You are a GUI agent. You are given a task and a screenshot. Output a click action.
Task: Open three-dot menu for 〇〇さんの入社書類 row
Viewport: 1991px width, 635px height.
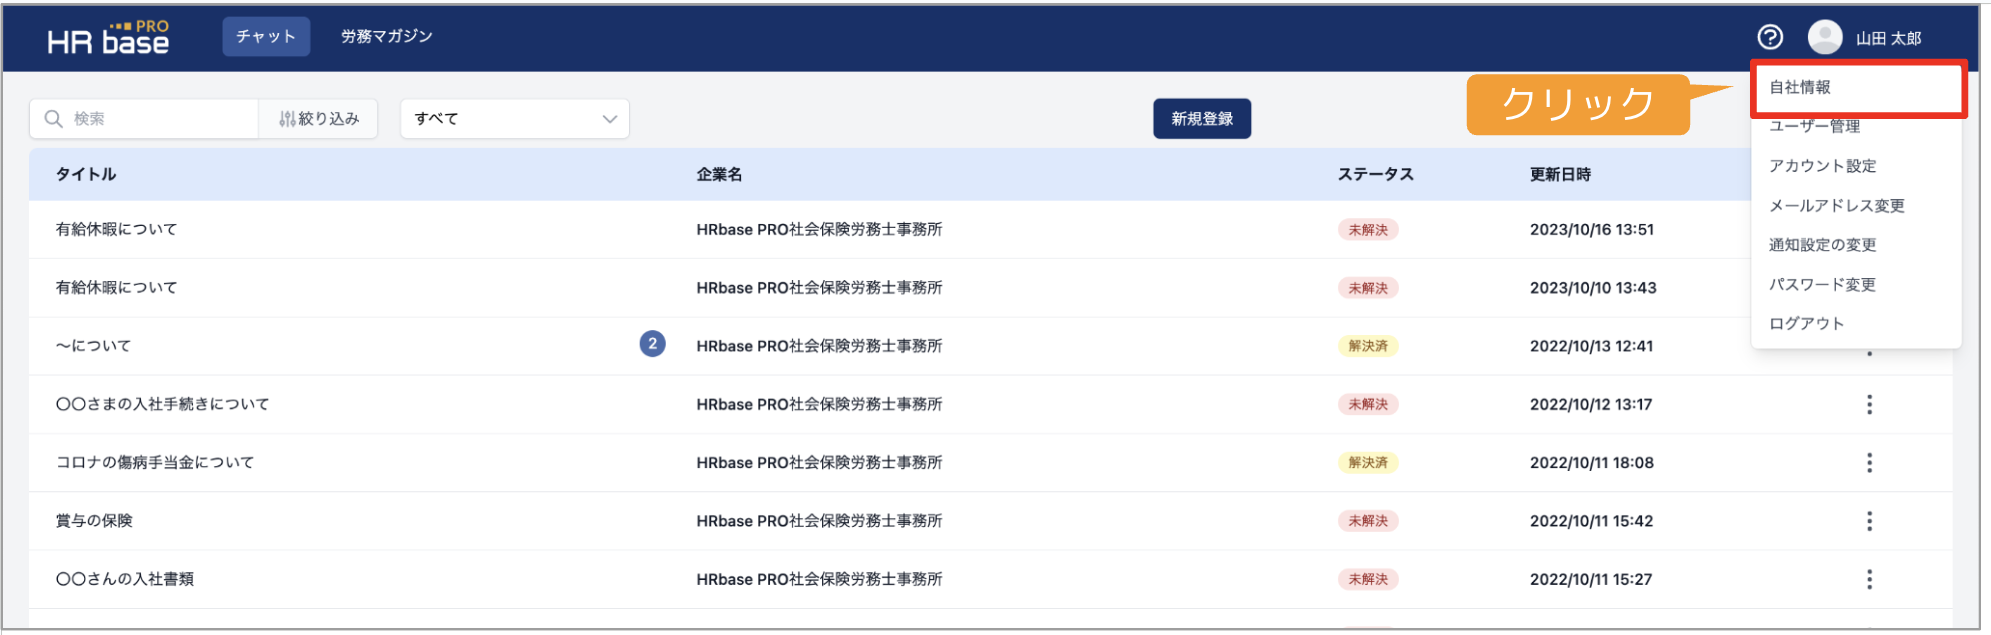(x=1868, y=579)
